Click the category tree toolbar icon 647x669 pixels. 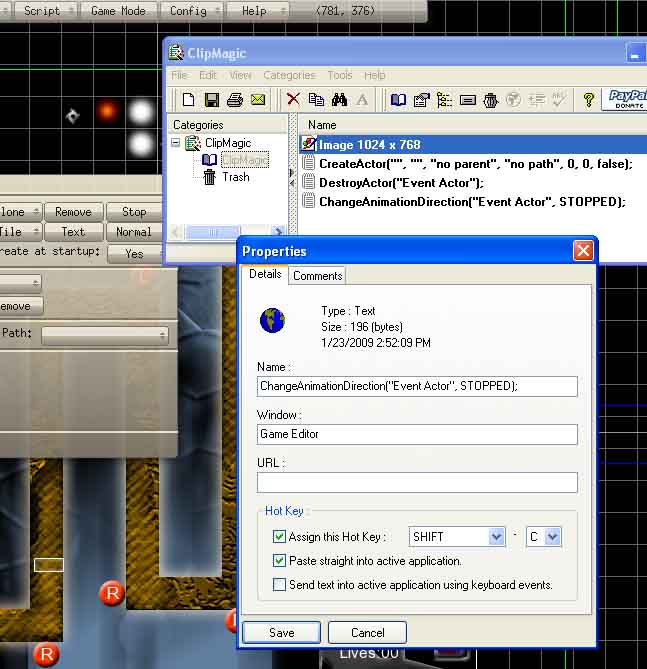coord(444,100)
